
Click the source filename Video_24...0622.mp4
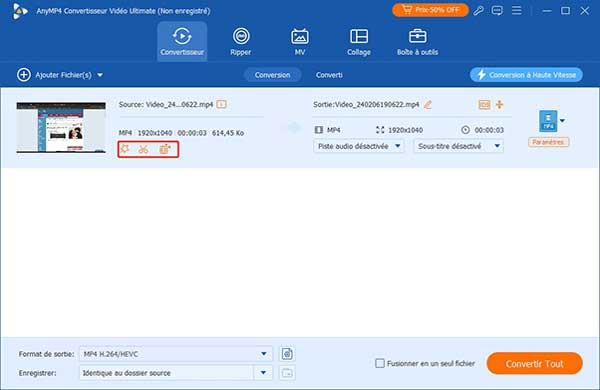click(x=179, y=104)
